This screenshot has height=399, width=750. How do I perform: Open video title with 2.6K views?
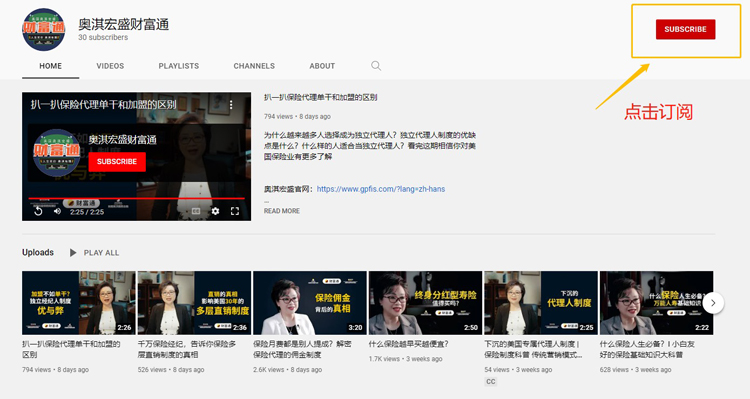tap(302, 349)
